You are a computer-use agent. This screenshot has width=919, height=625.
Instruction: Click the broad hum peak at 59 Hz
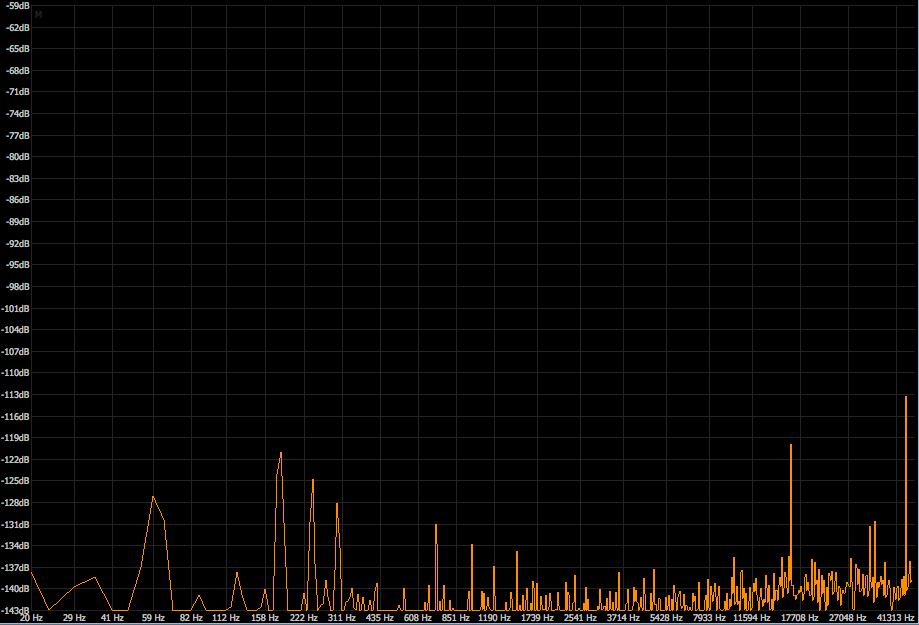[x=153, y=497]
